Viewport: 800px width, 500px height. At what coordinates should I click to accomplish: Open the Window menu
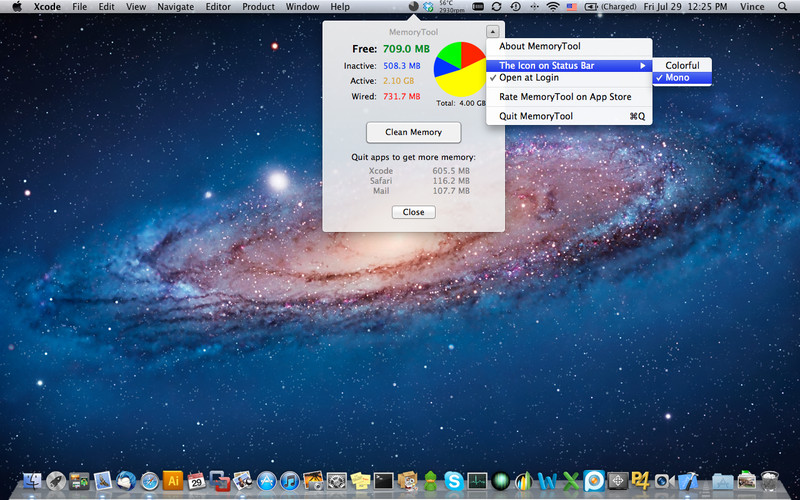pos(302,7)
